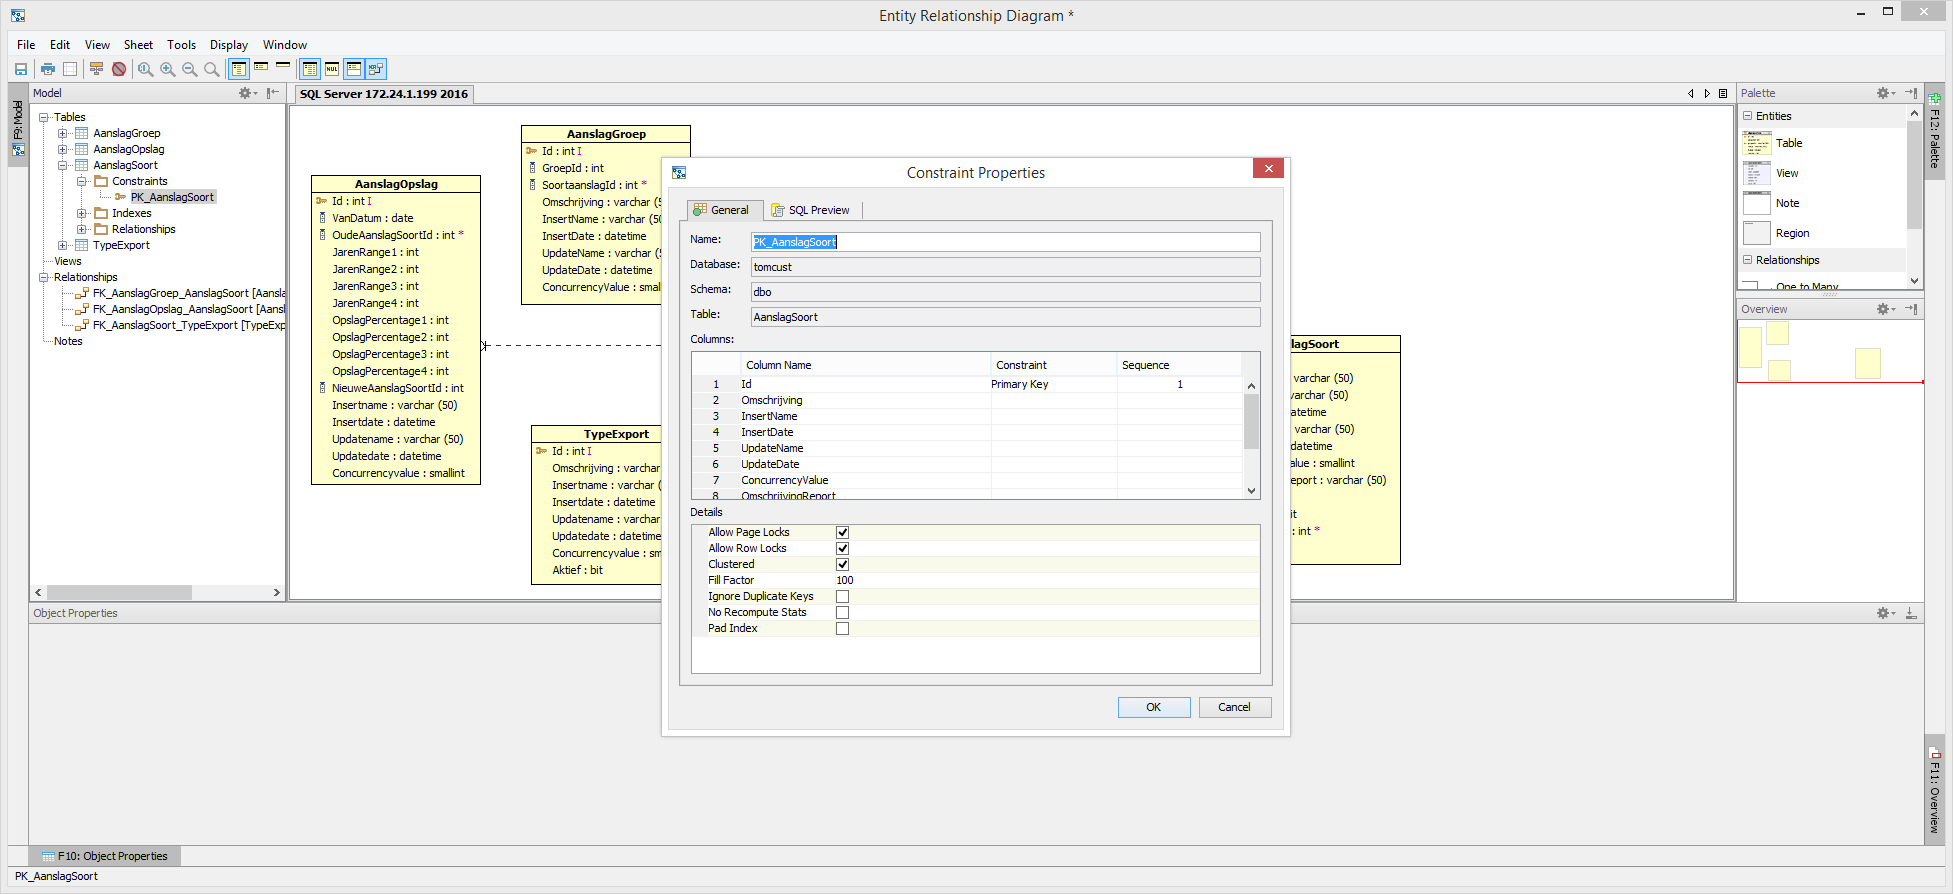Click the auto-layout hierarchy toolbar icon
The width and height of the screenshot is (1953, 894).
pyautogui.click(x=96, y=69)
